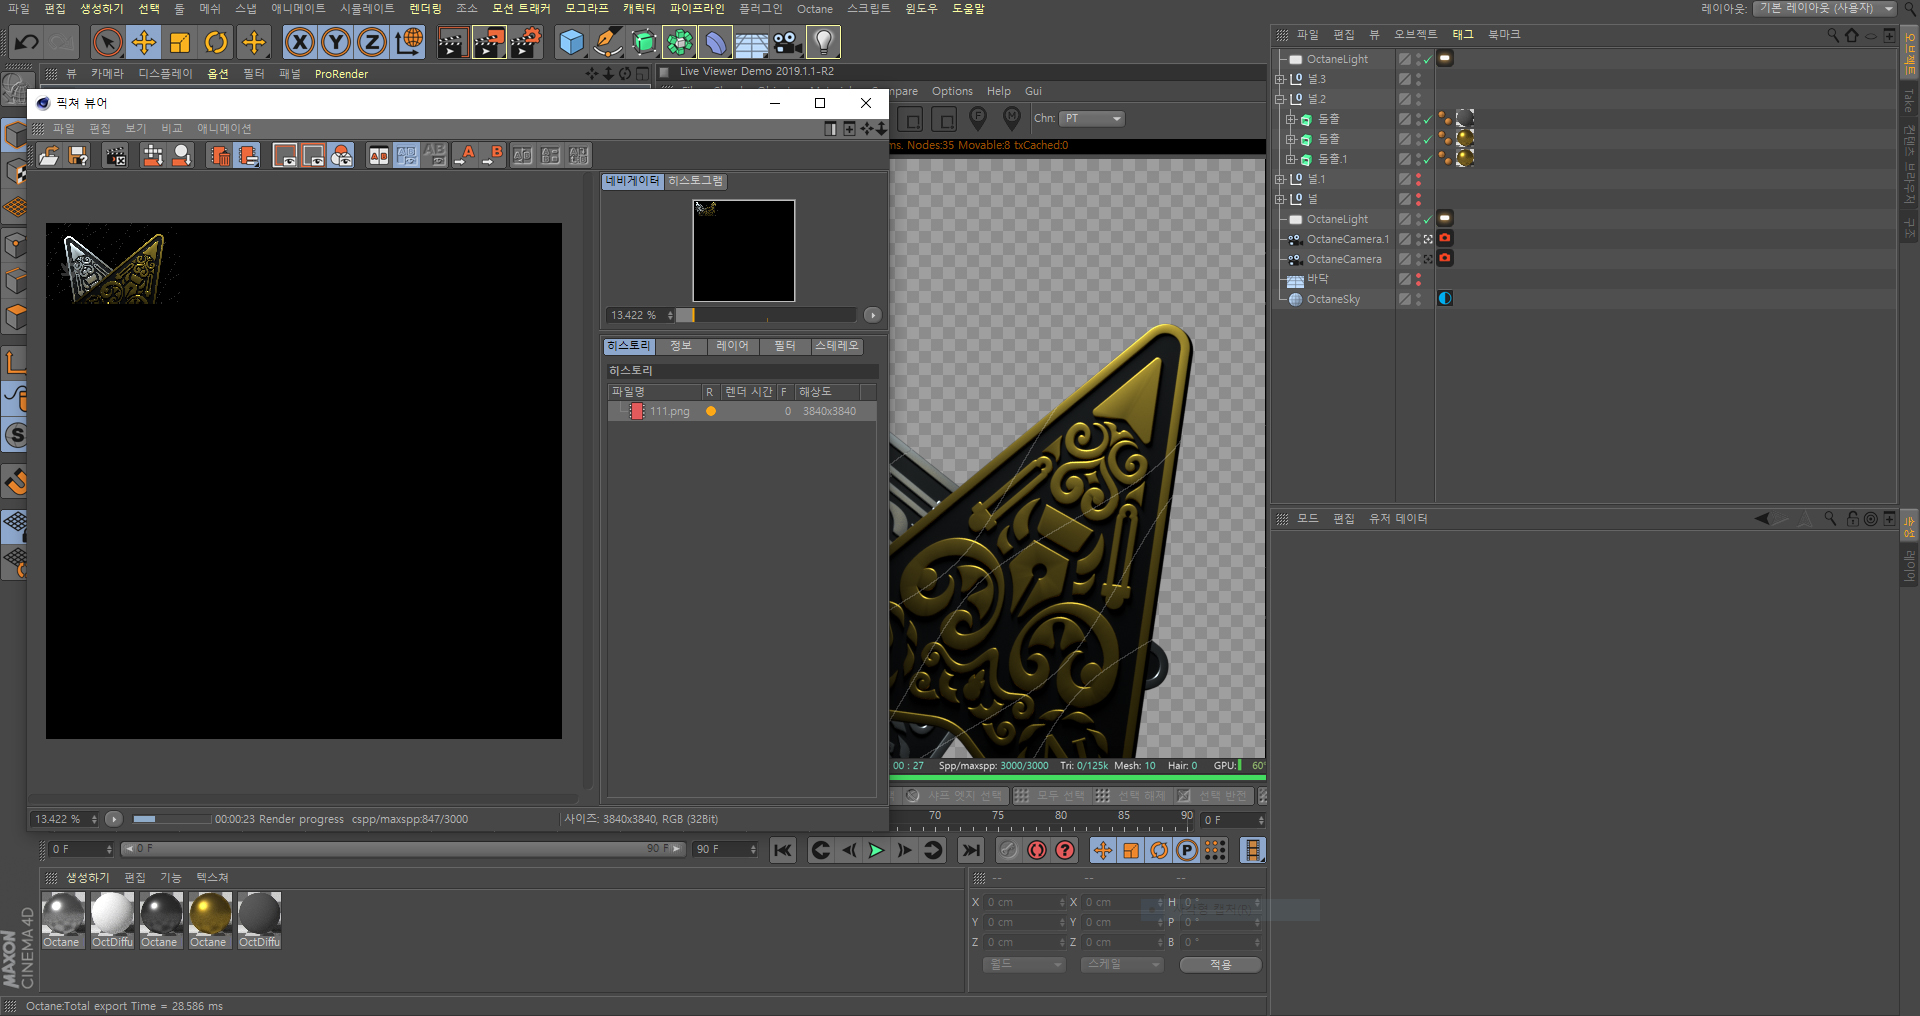Image resolution: width=1920 pixels, height=1016 pixels.
Task: Expand the 널.3 null object
Action: (1279, 79)
